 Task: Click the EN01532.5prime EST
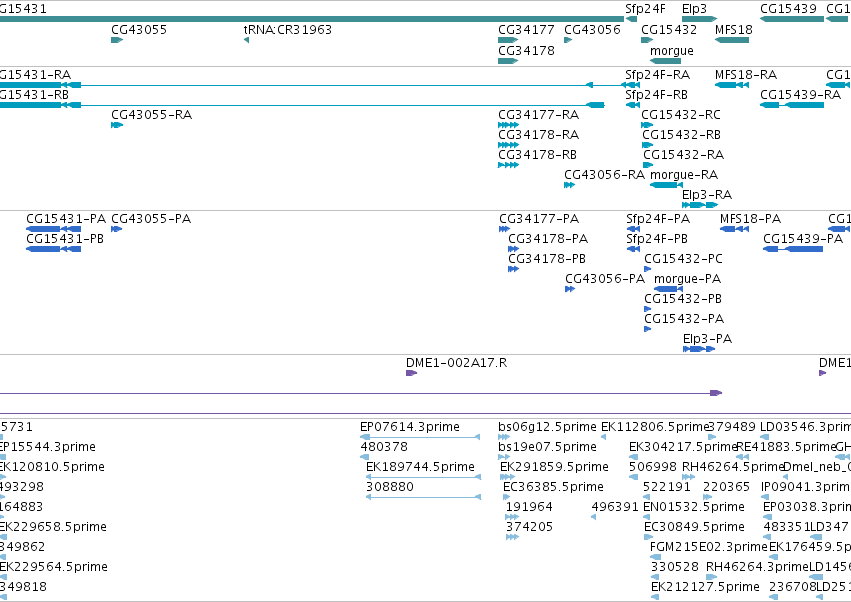pos(646,517)
